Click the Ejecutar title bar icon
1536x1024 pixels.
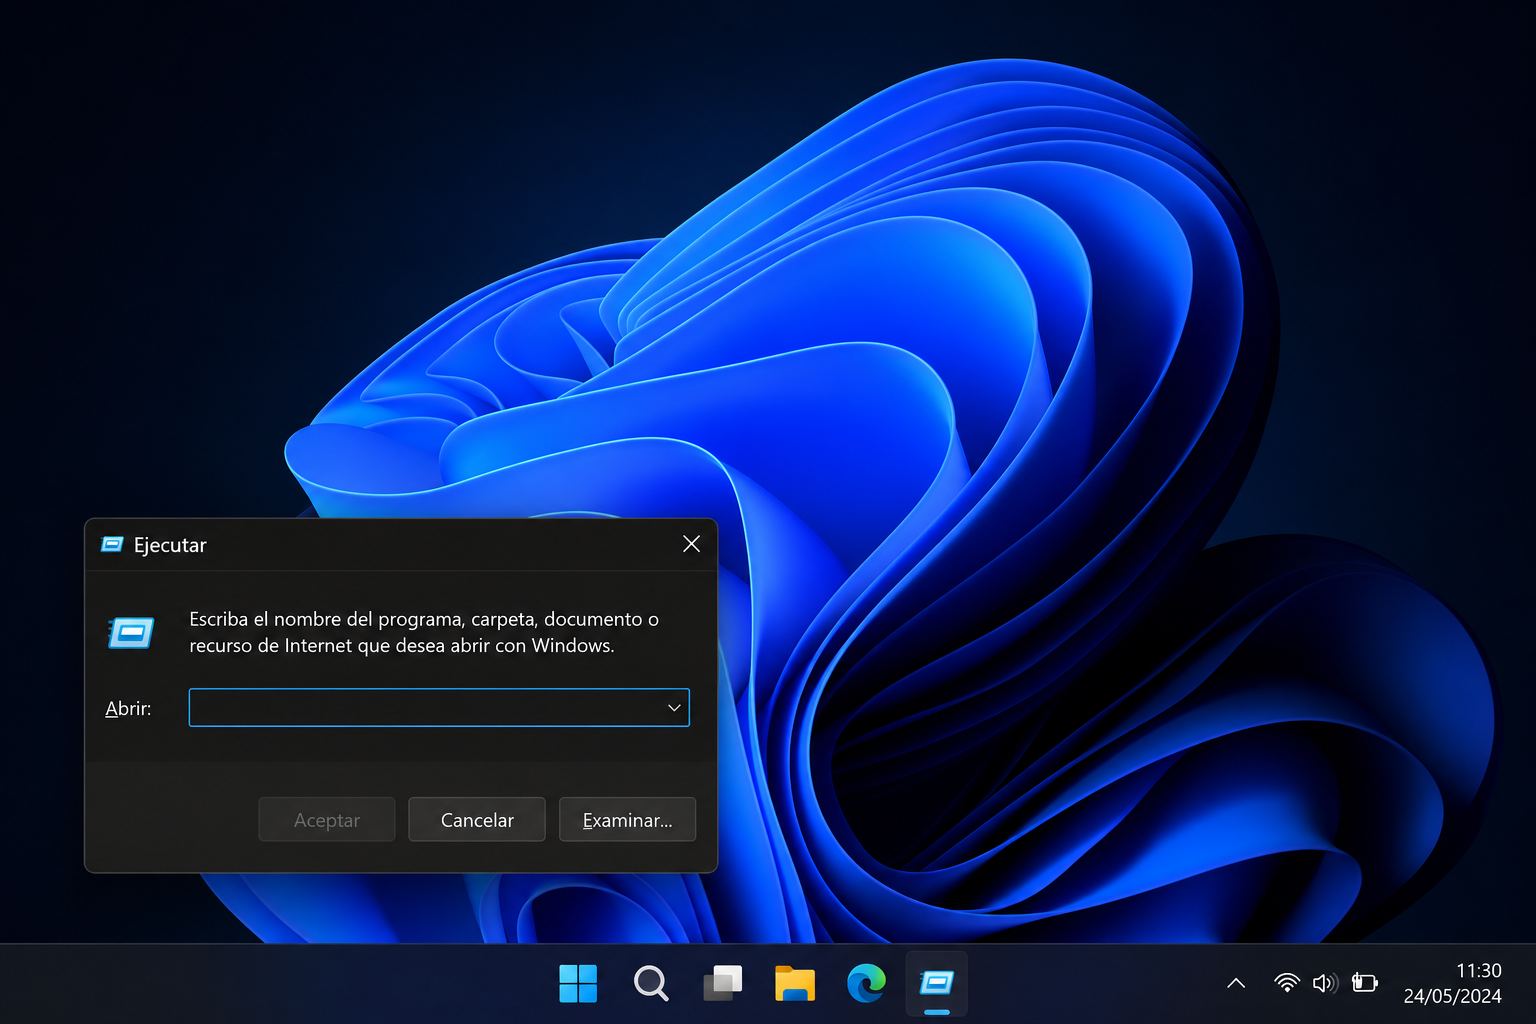[112, 545]
